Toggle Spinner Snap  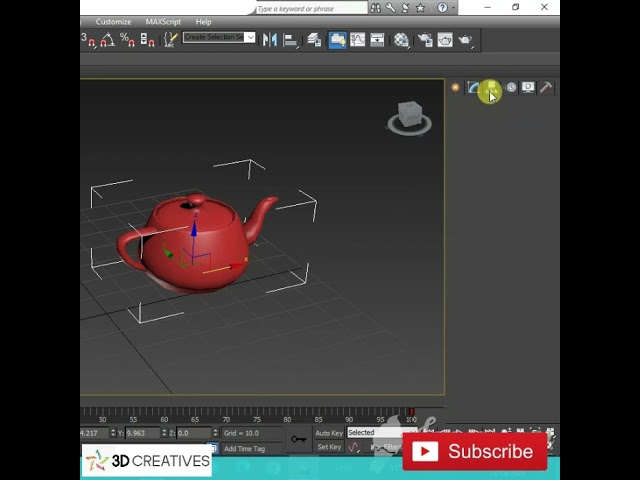point(147,40)
